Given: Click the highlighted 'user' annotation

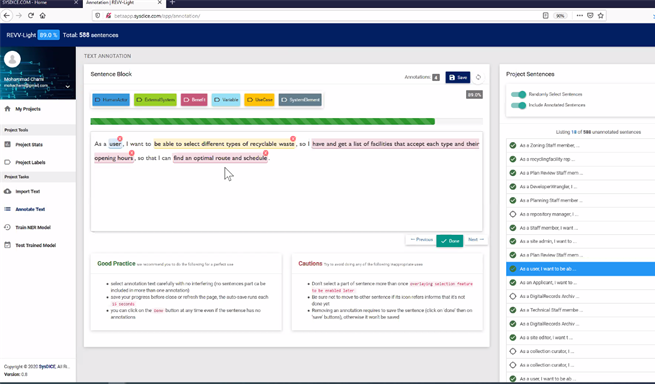Looking at the screenshot, I should tap(115, 144).
